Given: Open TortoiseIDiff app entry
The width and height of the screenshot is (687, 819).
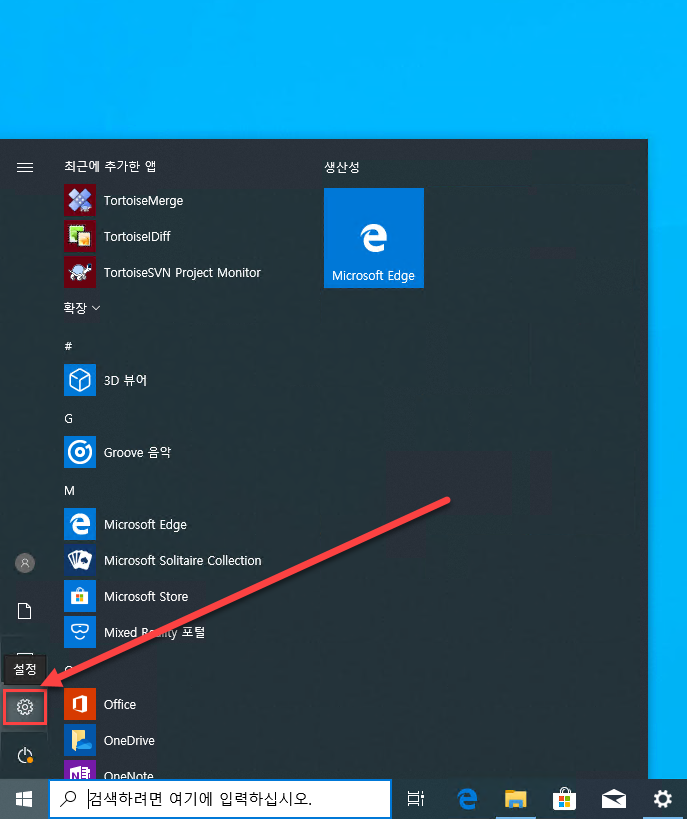Looking at the screenshot, I should [118, 236].
